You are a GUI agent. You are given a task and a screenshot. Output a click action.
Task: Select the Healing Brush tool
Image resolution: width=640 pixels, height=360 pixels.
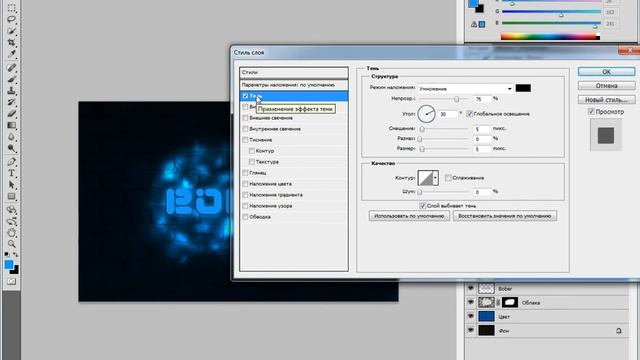[11, 67]
